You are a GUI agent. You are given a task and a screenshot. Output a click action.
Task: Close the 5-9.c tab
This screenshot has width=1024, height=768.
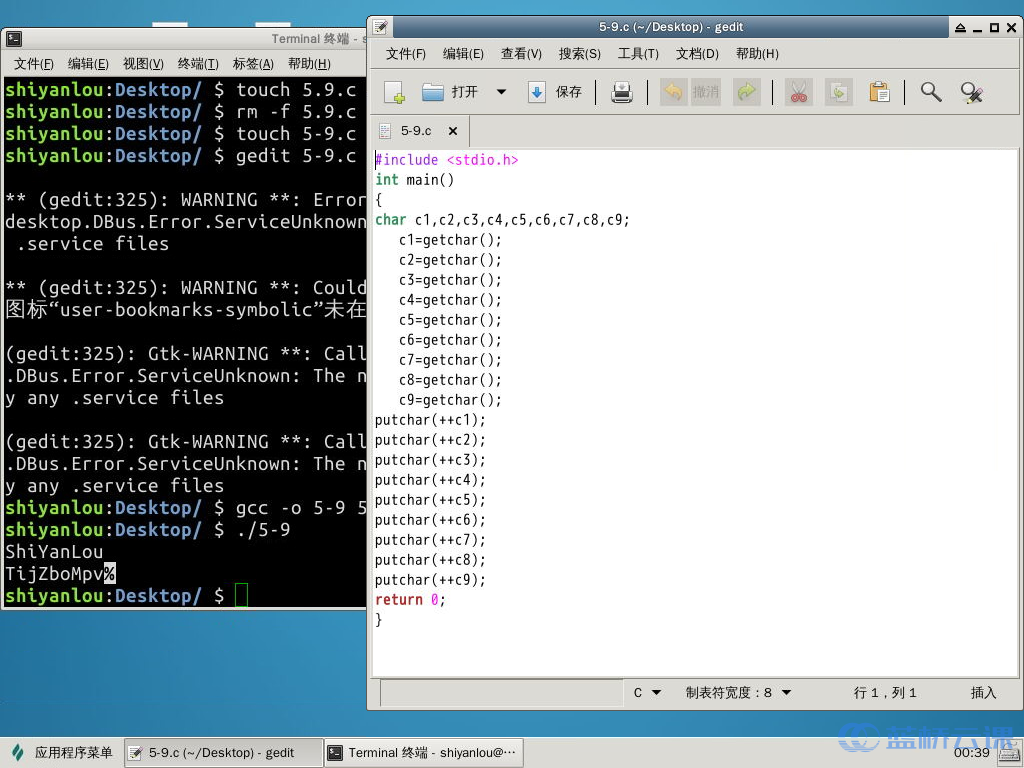coord(453,131)
